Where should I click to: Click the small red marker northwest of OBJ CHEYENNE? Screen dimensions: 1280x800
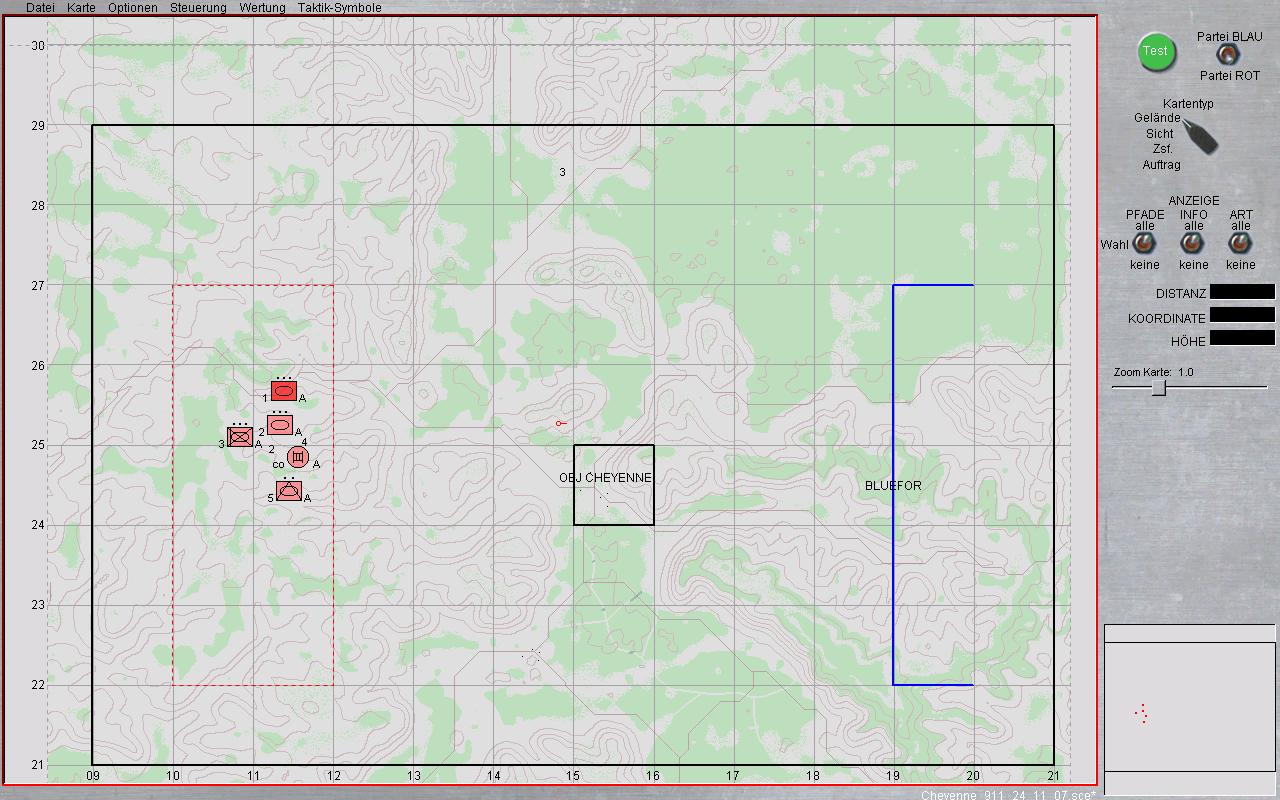pos(561,424)
